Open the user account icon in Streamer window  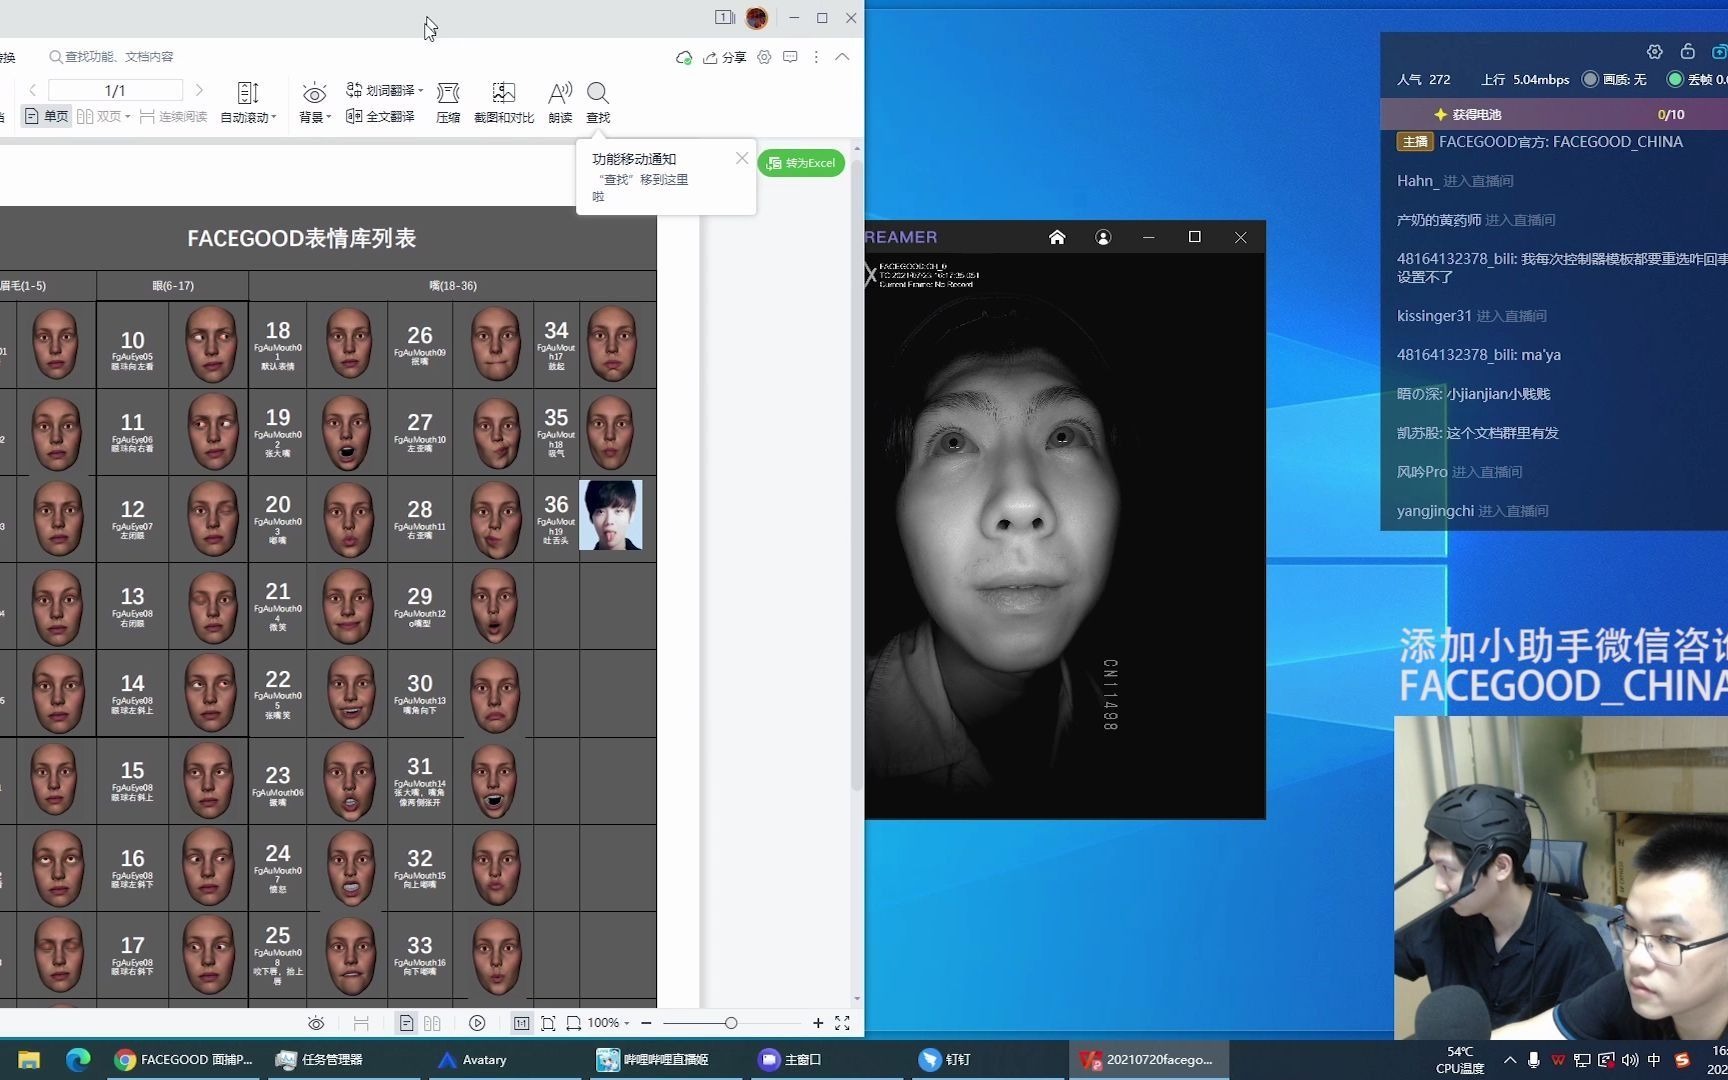point(1103,237)
